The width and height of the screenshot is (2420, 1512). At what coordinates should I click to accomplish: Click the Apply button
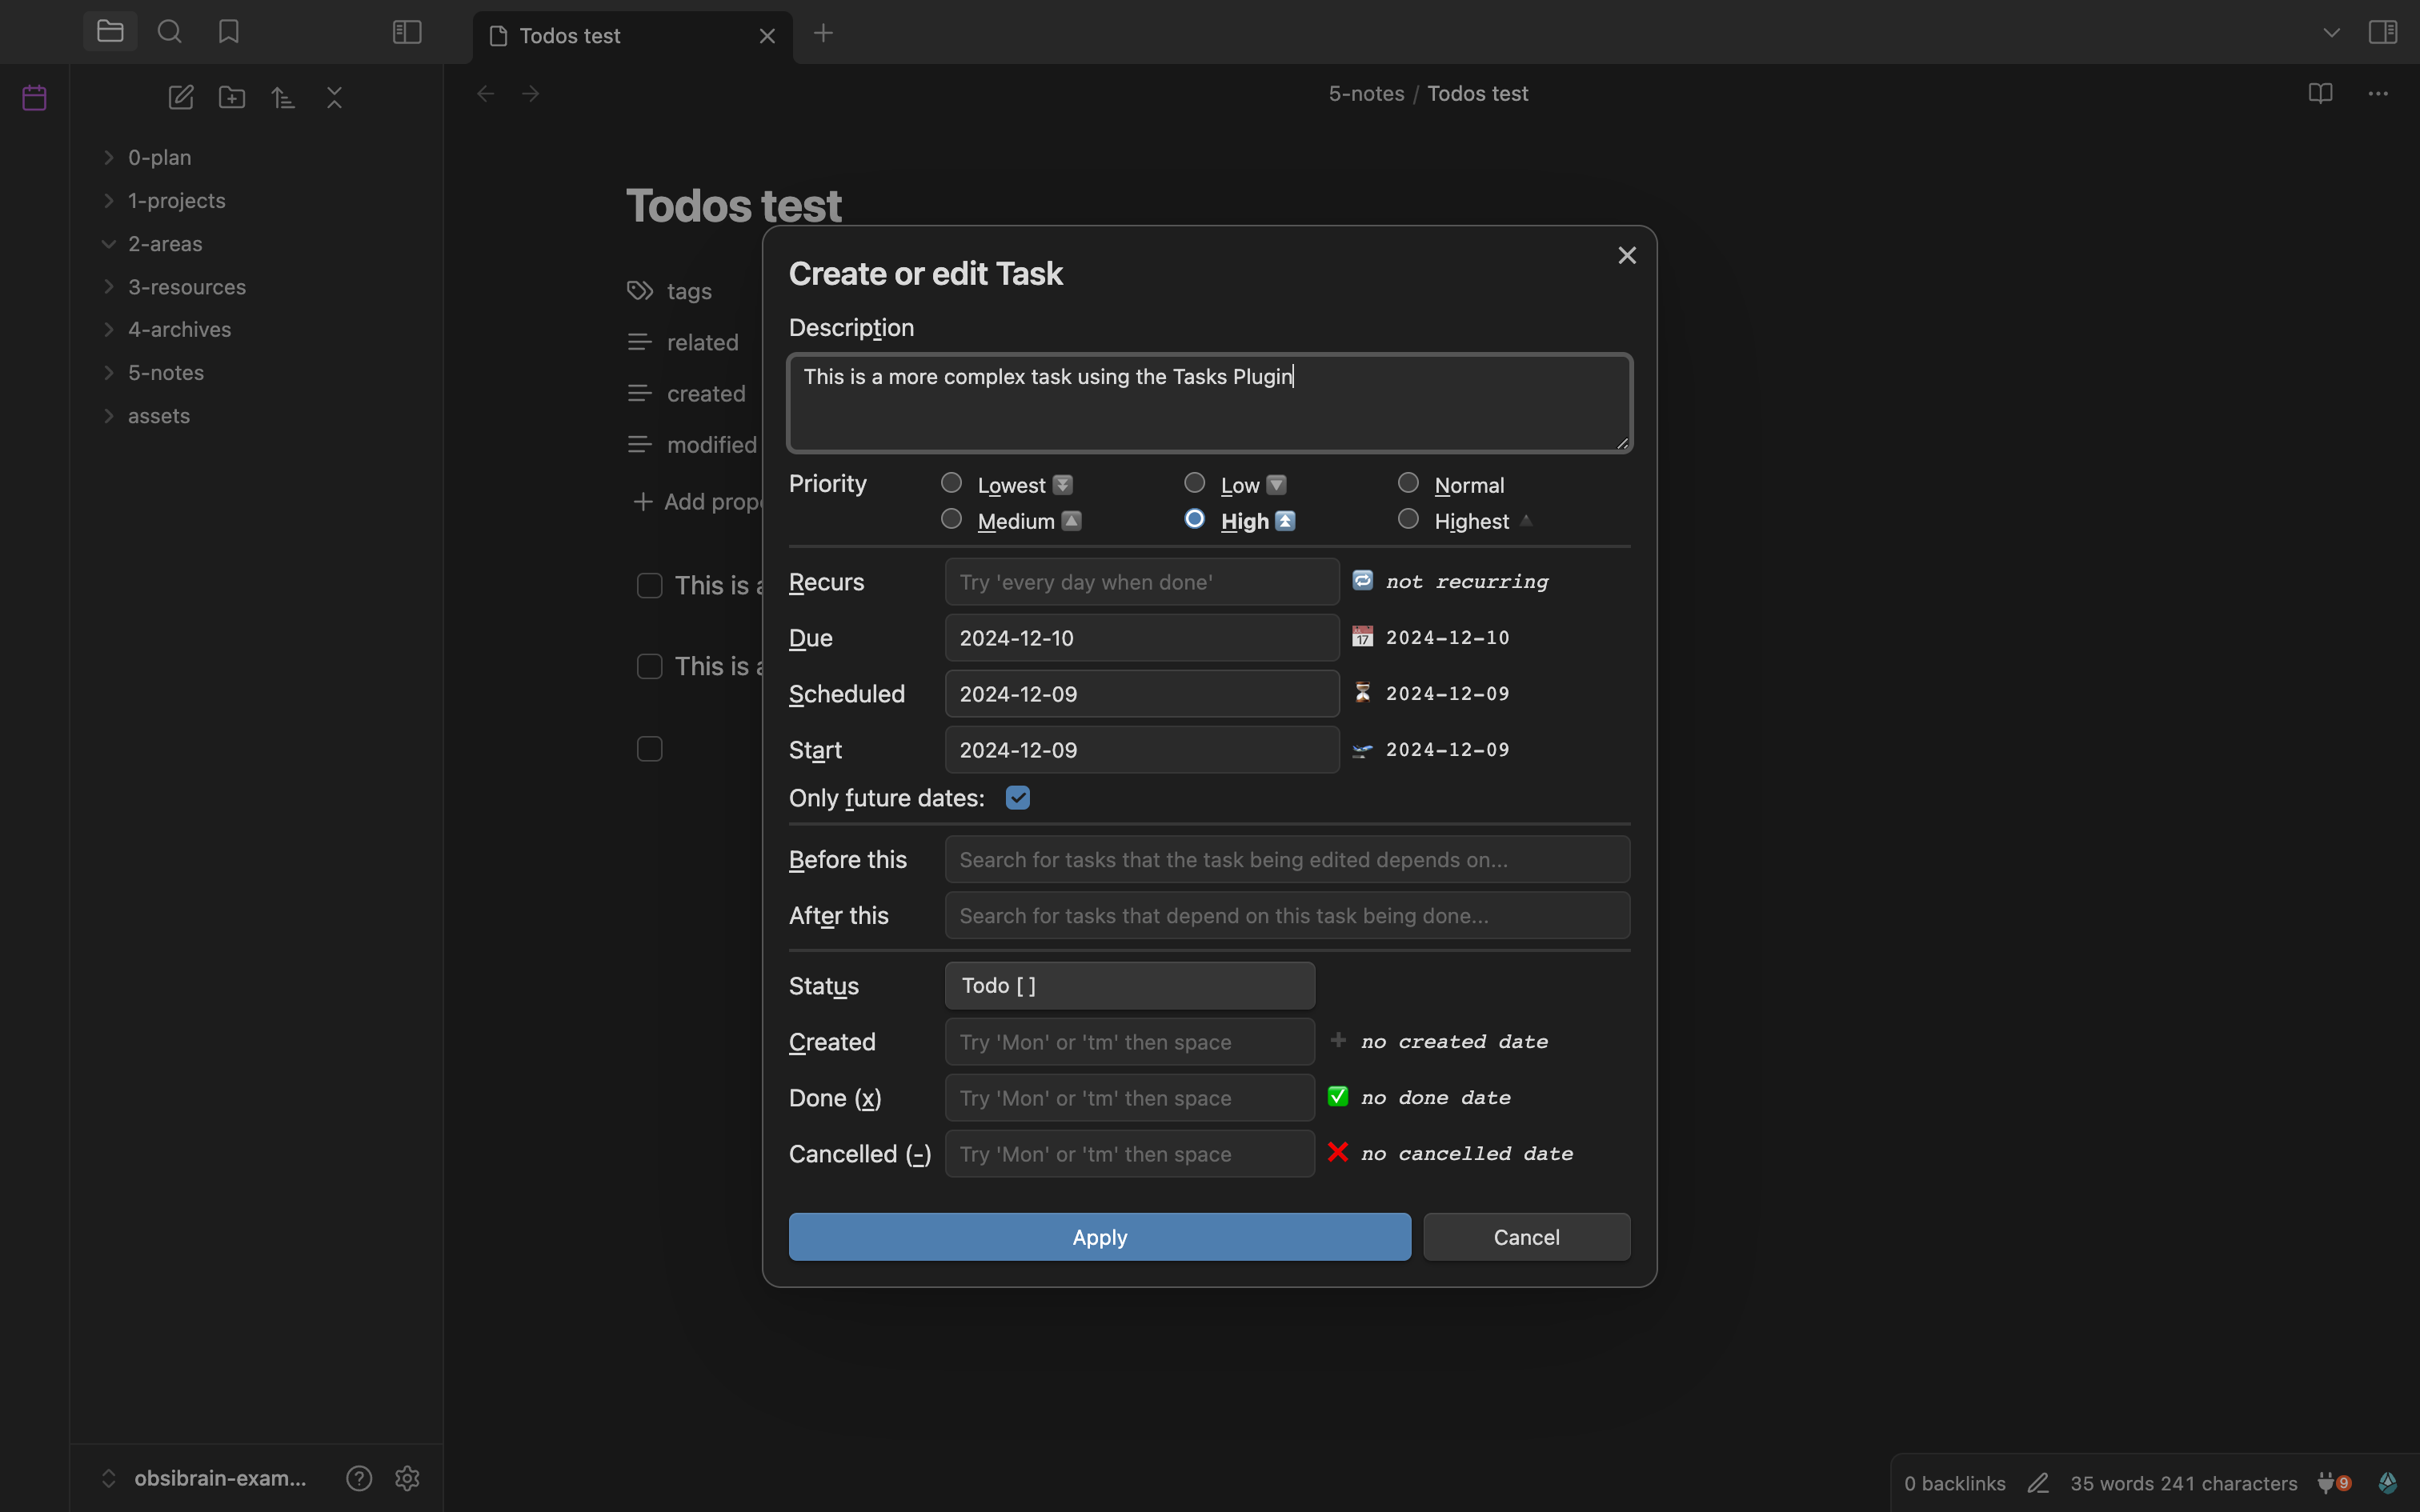pos(1099,1237)
